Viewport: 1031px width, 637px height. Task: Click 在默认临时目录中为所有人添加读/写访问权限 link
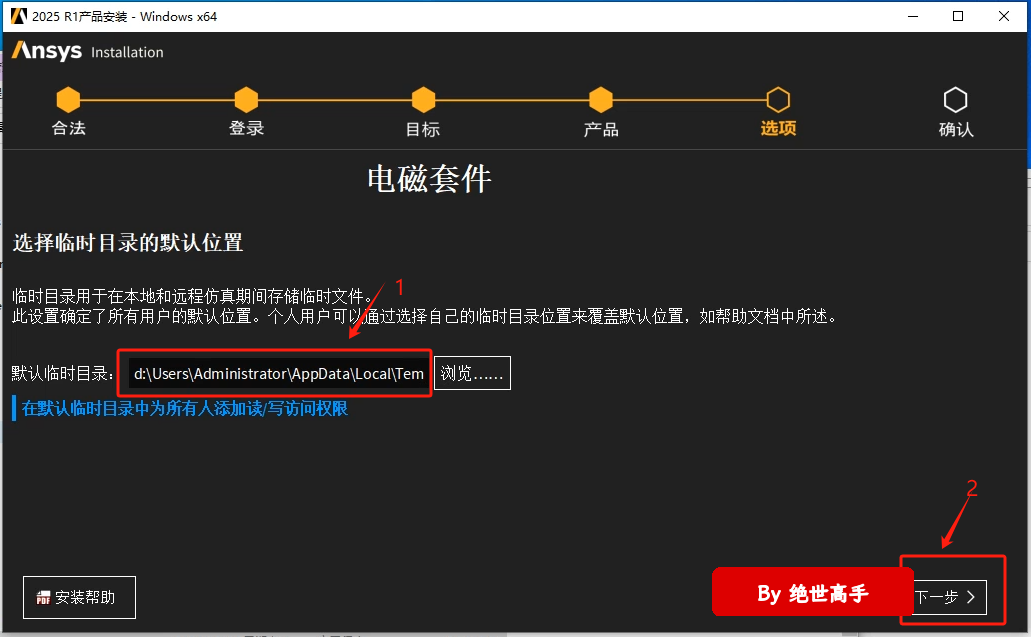coord(185,408)
